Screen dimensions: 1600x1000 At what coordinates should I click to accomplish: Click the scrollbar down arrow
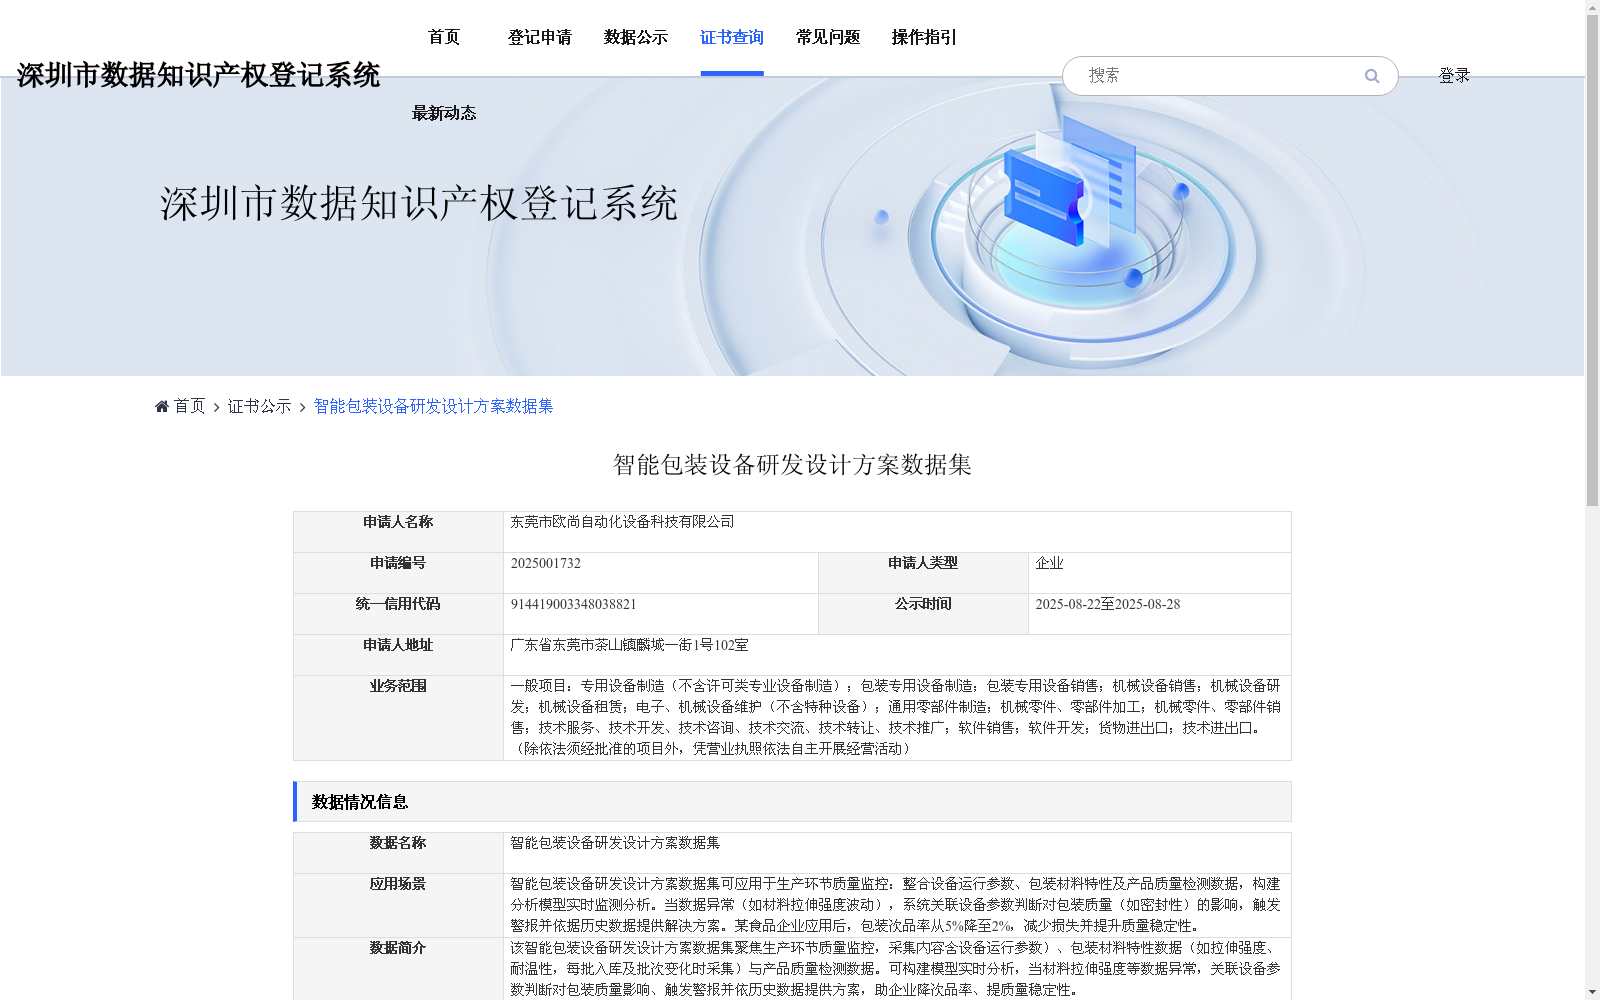1592,992
